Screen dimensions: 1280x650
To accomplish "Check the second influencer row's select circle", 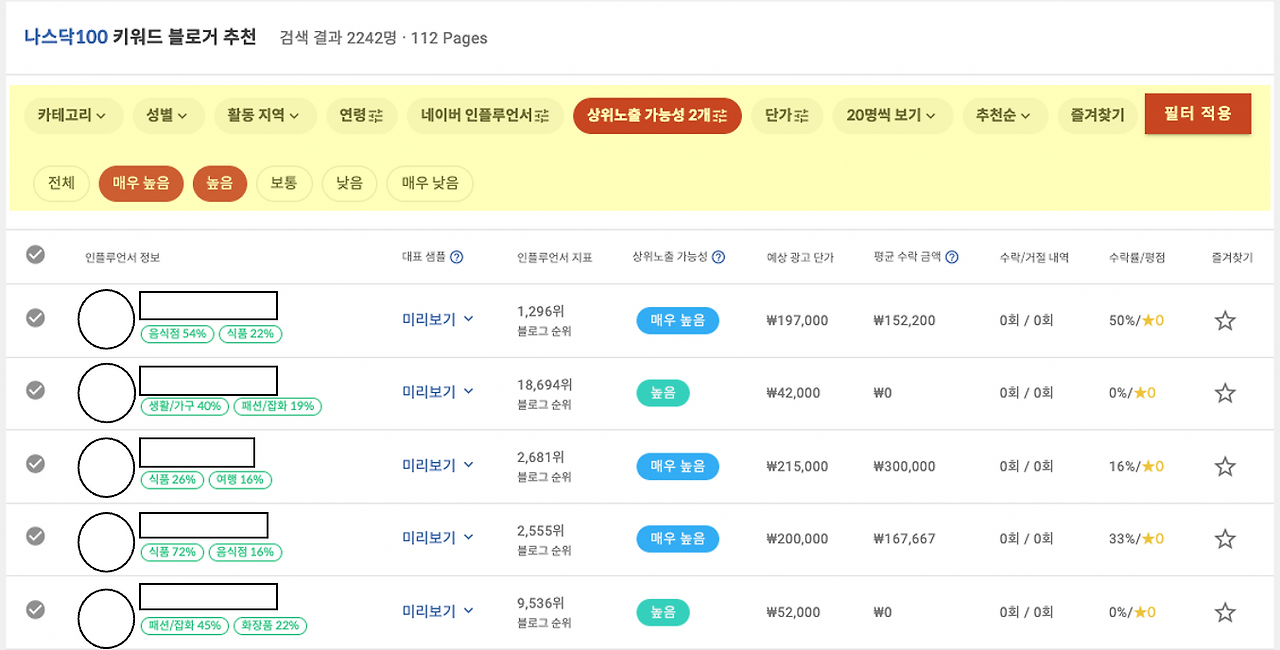I will [x=35, y=392].
